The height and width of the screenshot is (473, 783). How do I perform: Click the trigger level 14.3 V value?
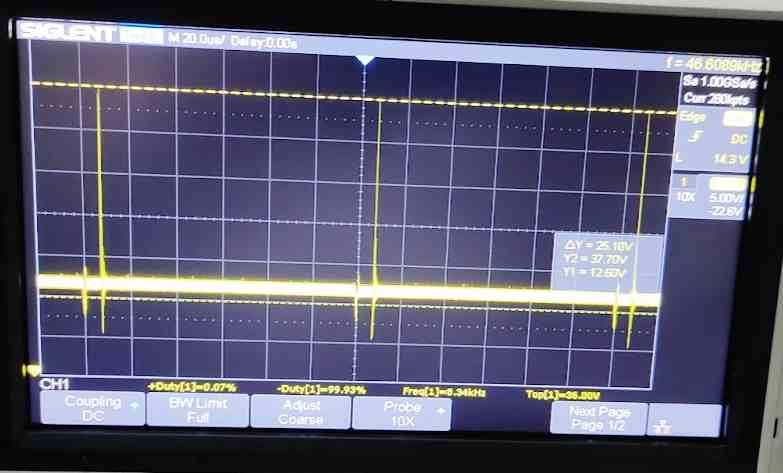pyautogui.click(x=730, y=159)
